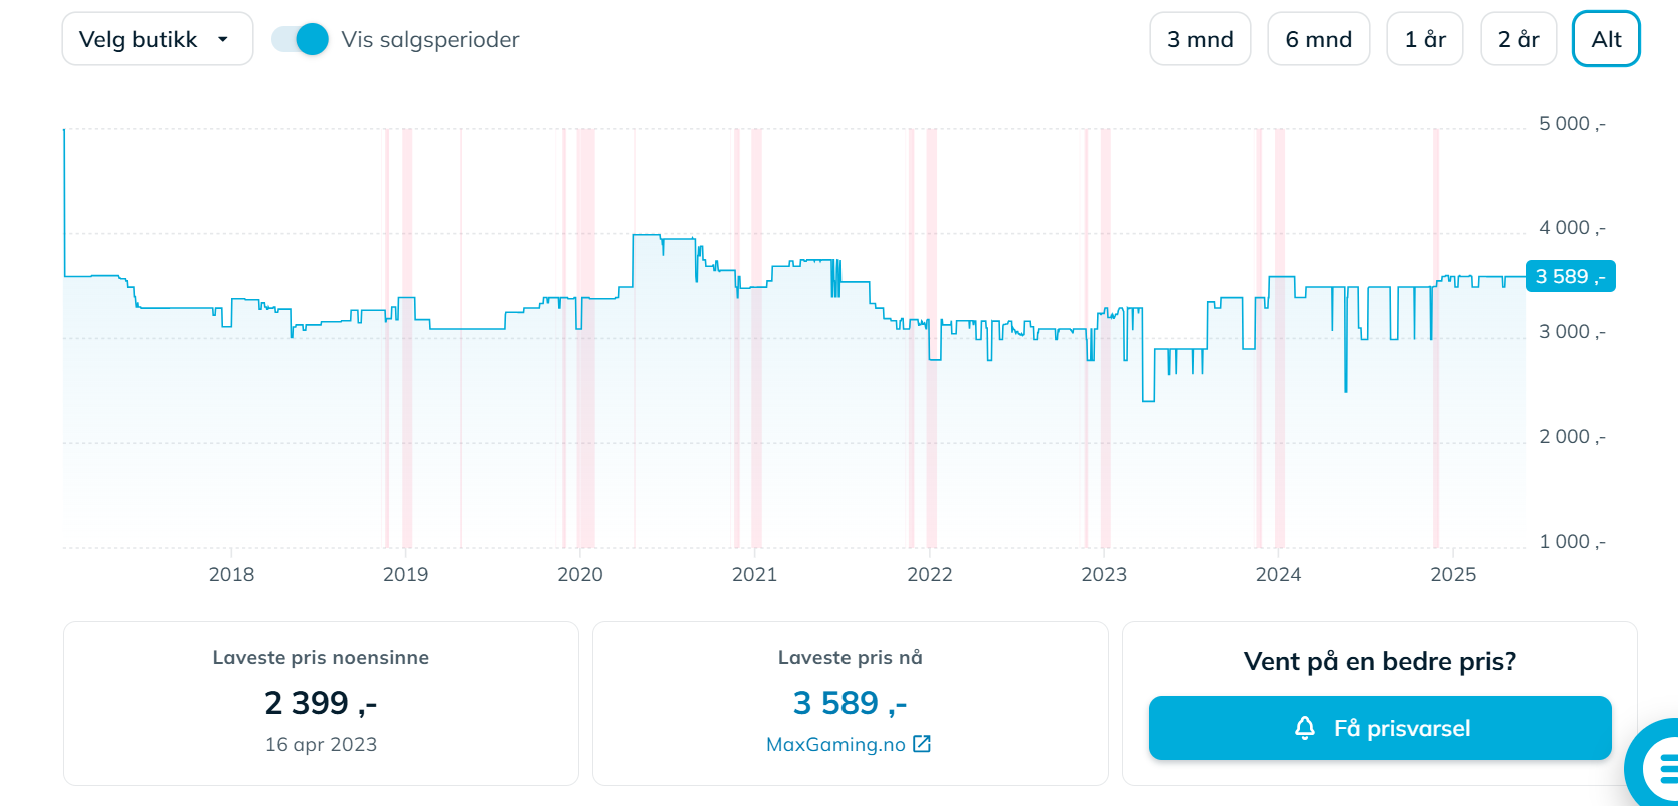Open the Velg butikk dropdown
The width and height of the screenshot is (1678, 806).
(x=157, y=39)
